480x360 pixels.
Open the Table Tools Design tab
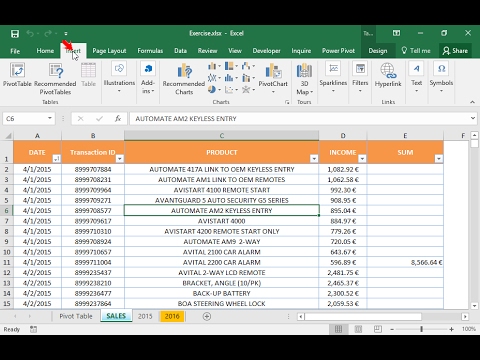[378, 51]
